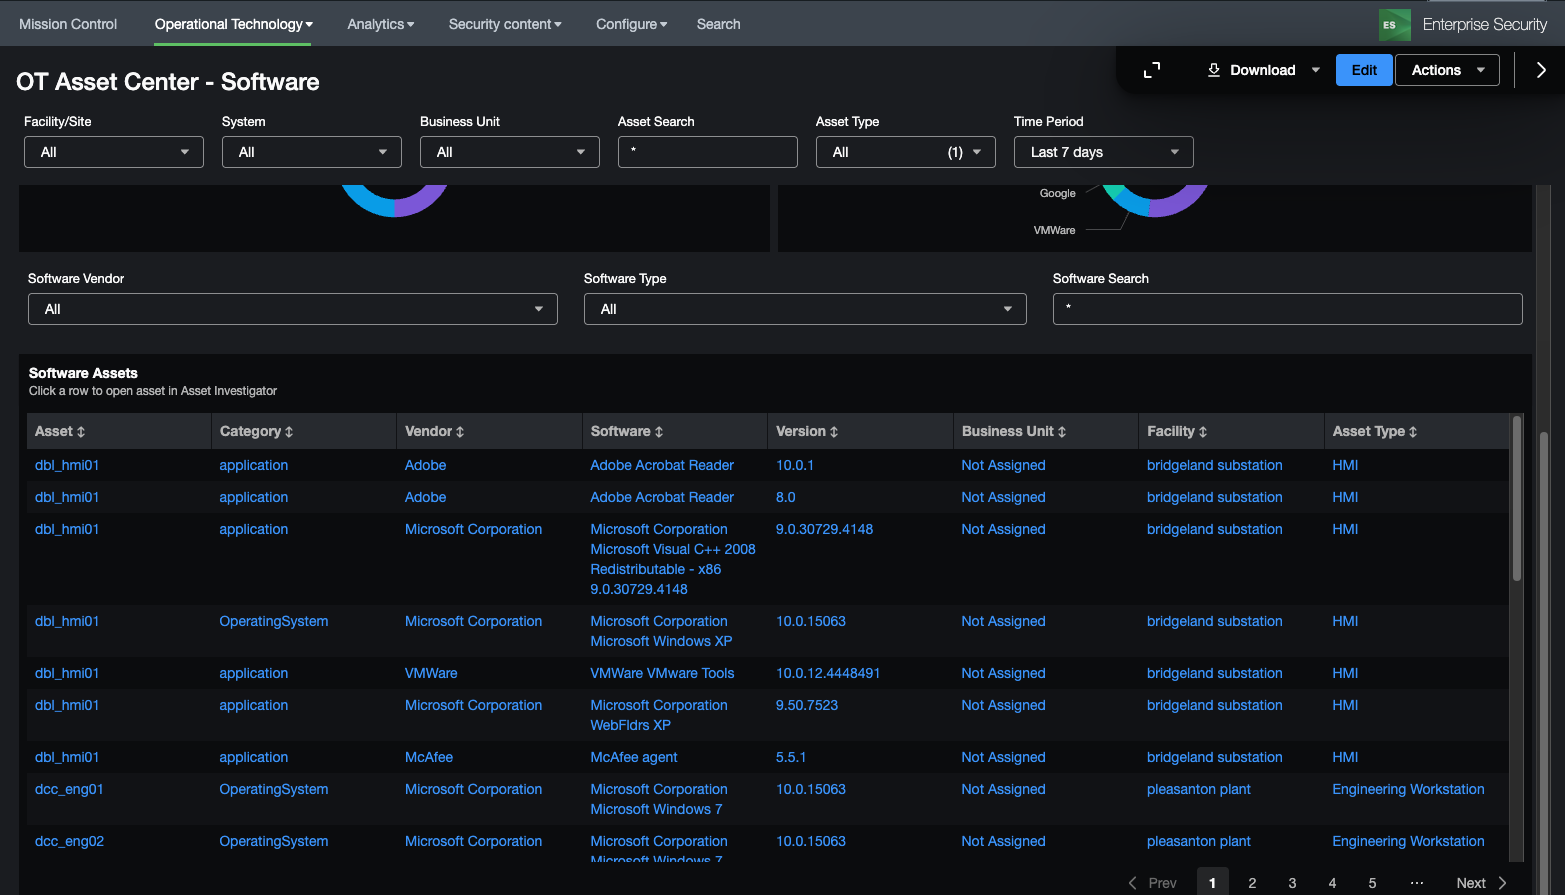This screenshot has width=1565, height=895.
Task: Open the Software Type dropdown
Action: pyautogui.click(x=805, y=309)
